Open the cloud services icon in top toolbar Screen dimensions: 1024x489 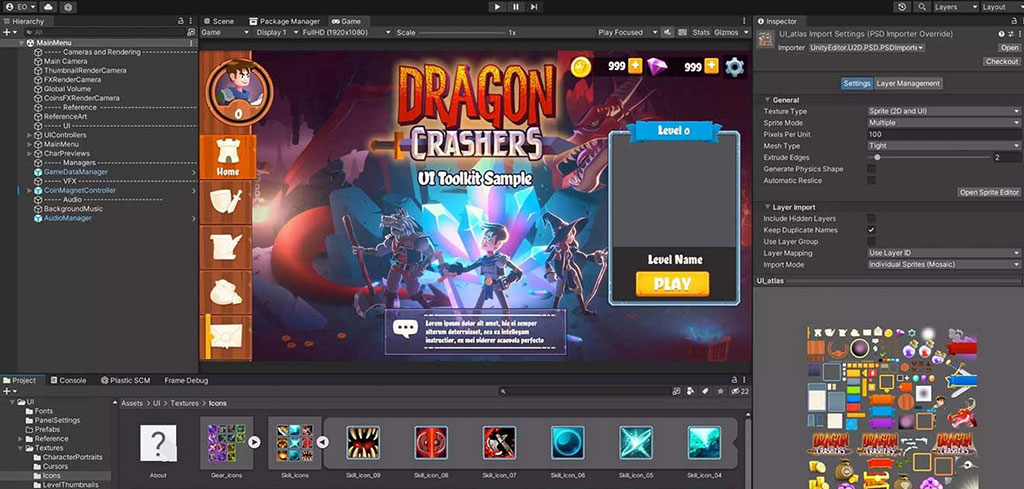[x=48, y=7]
